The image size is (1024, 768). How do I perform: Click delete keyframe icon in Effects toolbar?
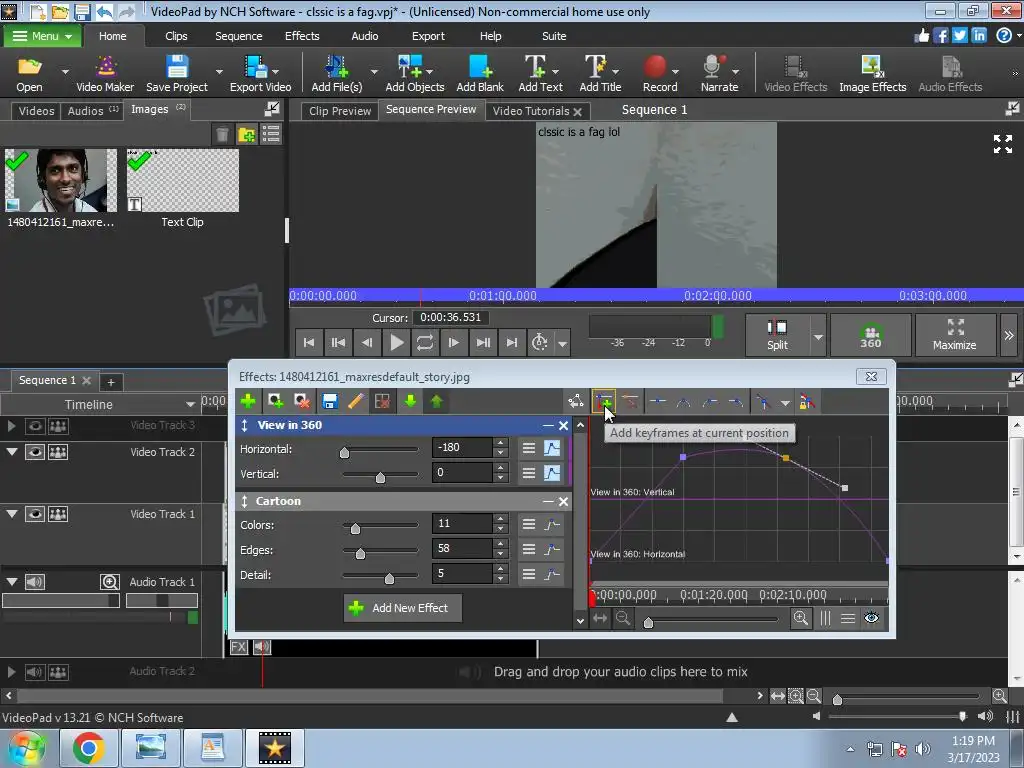point(630,401)
